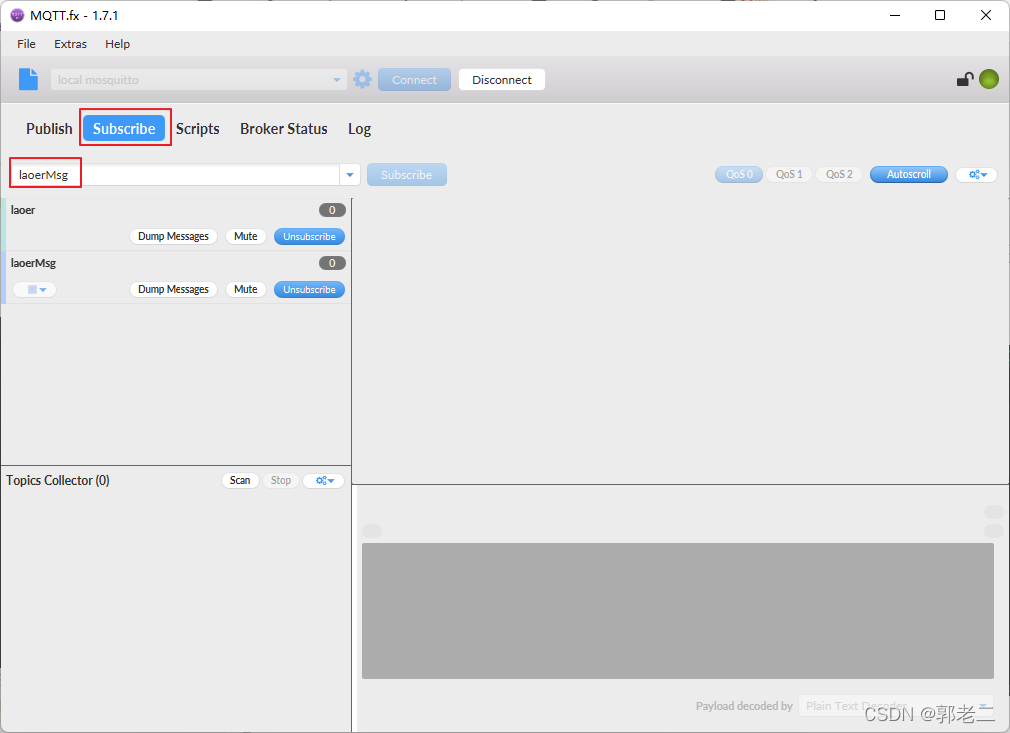Toggle Autoscroll

[x=909, y=175]
